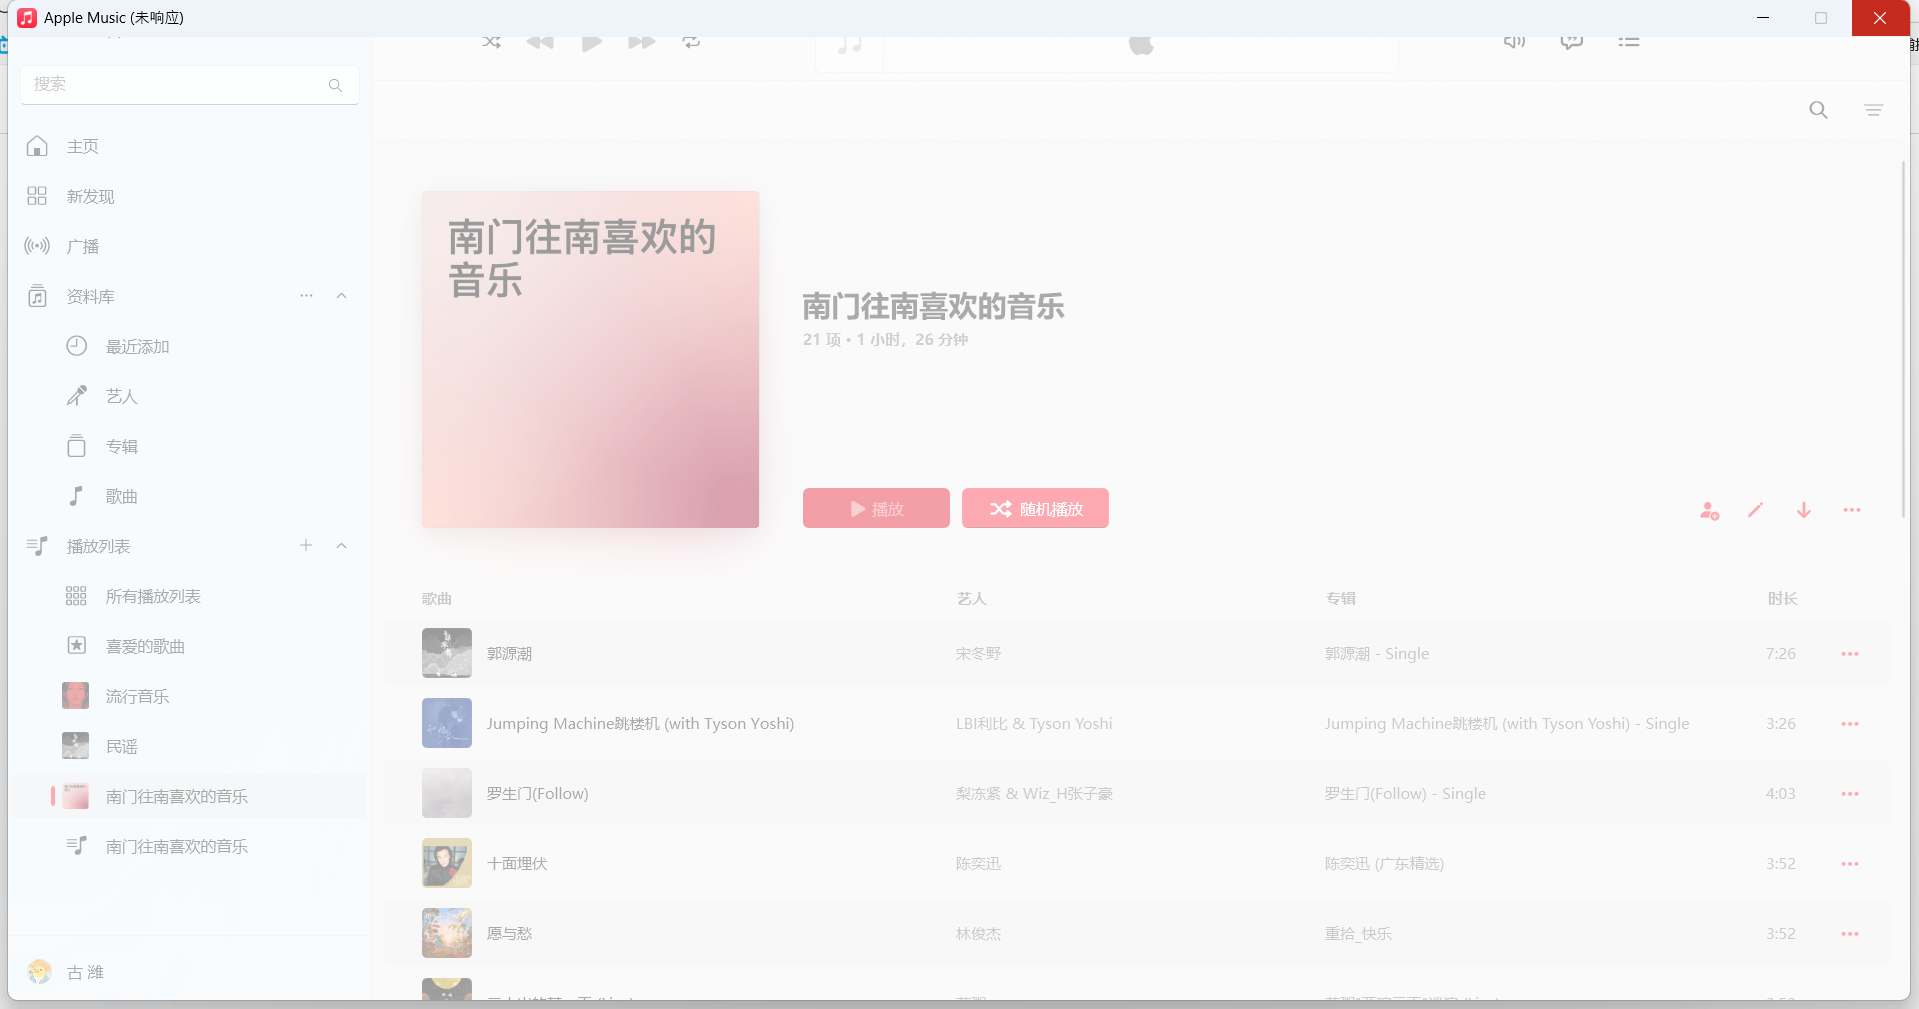Add a new playlist with the plus icon

click(x=306, y=545)
